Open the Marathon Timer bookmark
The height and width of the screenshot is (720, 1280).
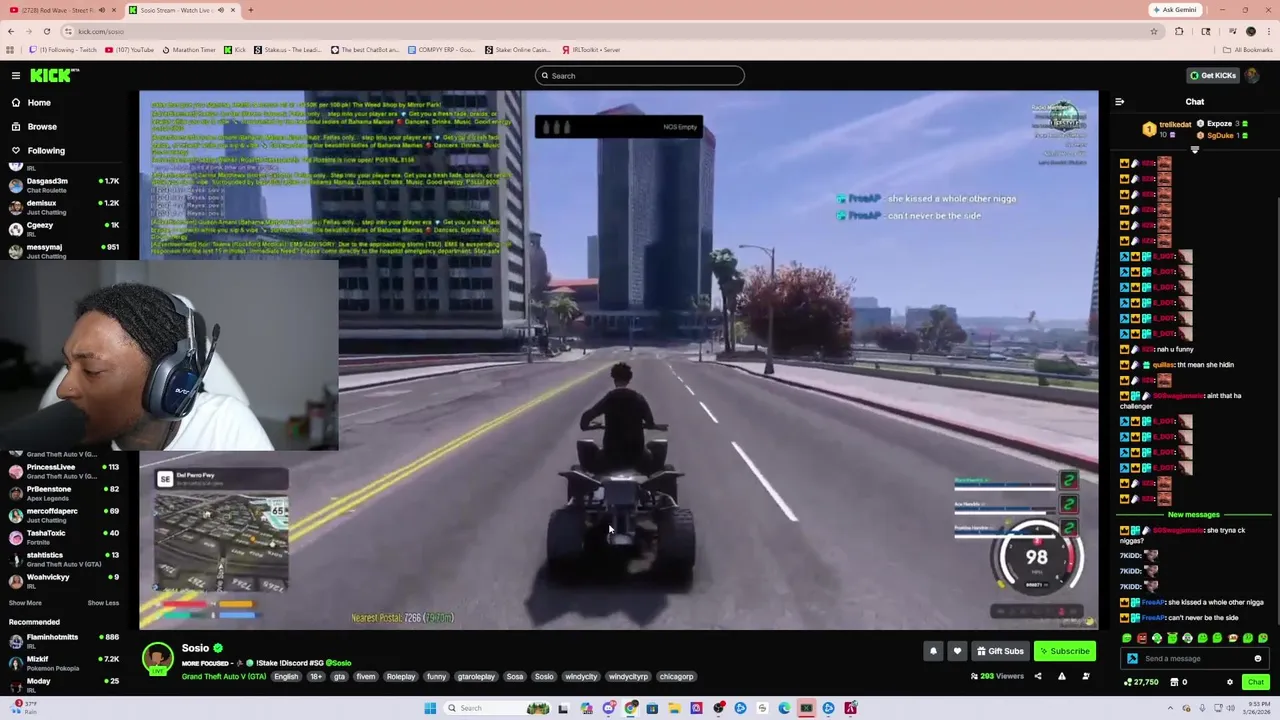tap(188, 49)
